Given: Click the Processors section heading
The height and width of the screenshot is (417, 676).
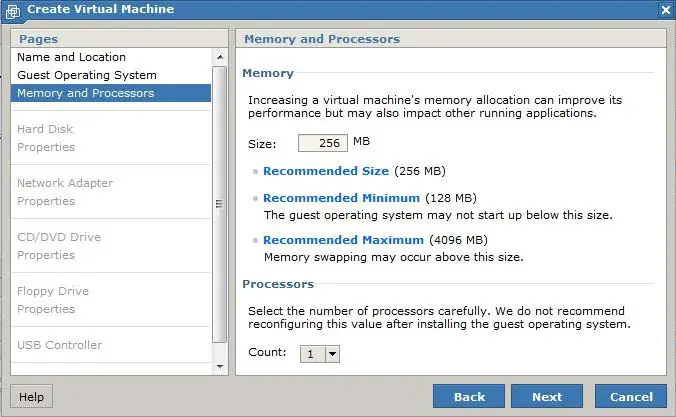Looking at the screenshot, I should pos(278,284).
